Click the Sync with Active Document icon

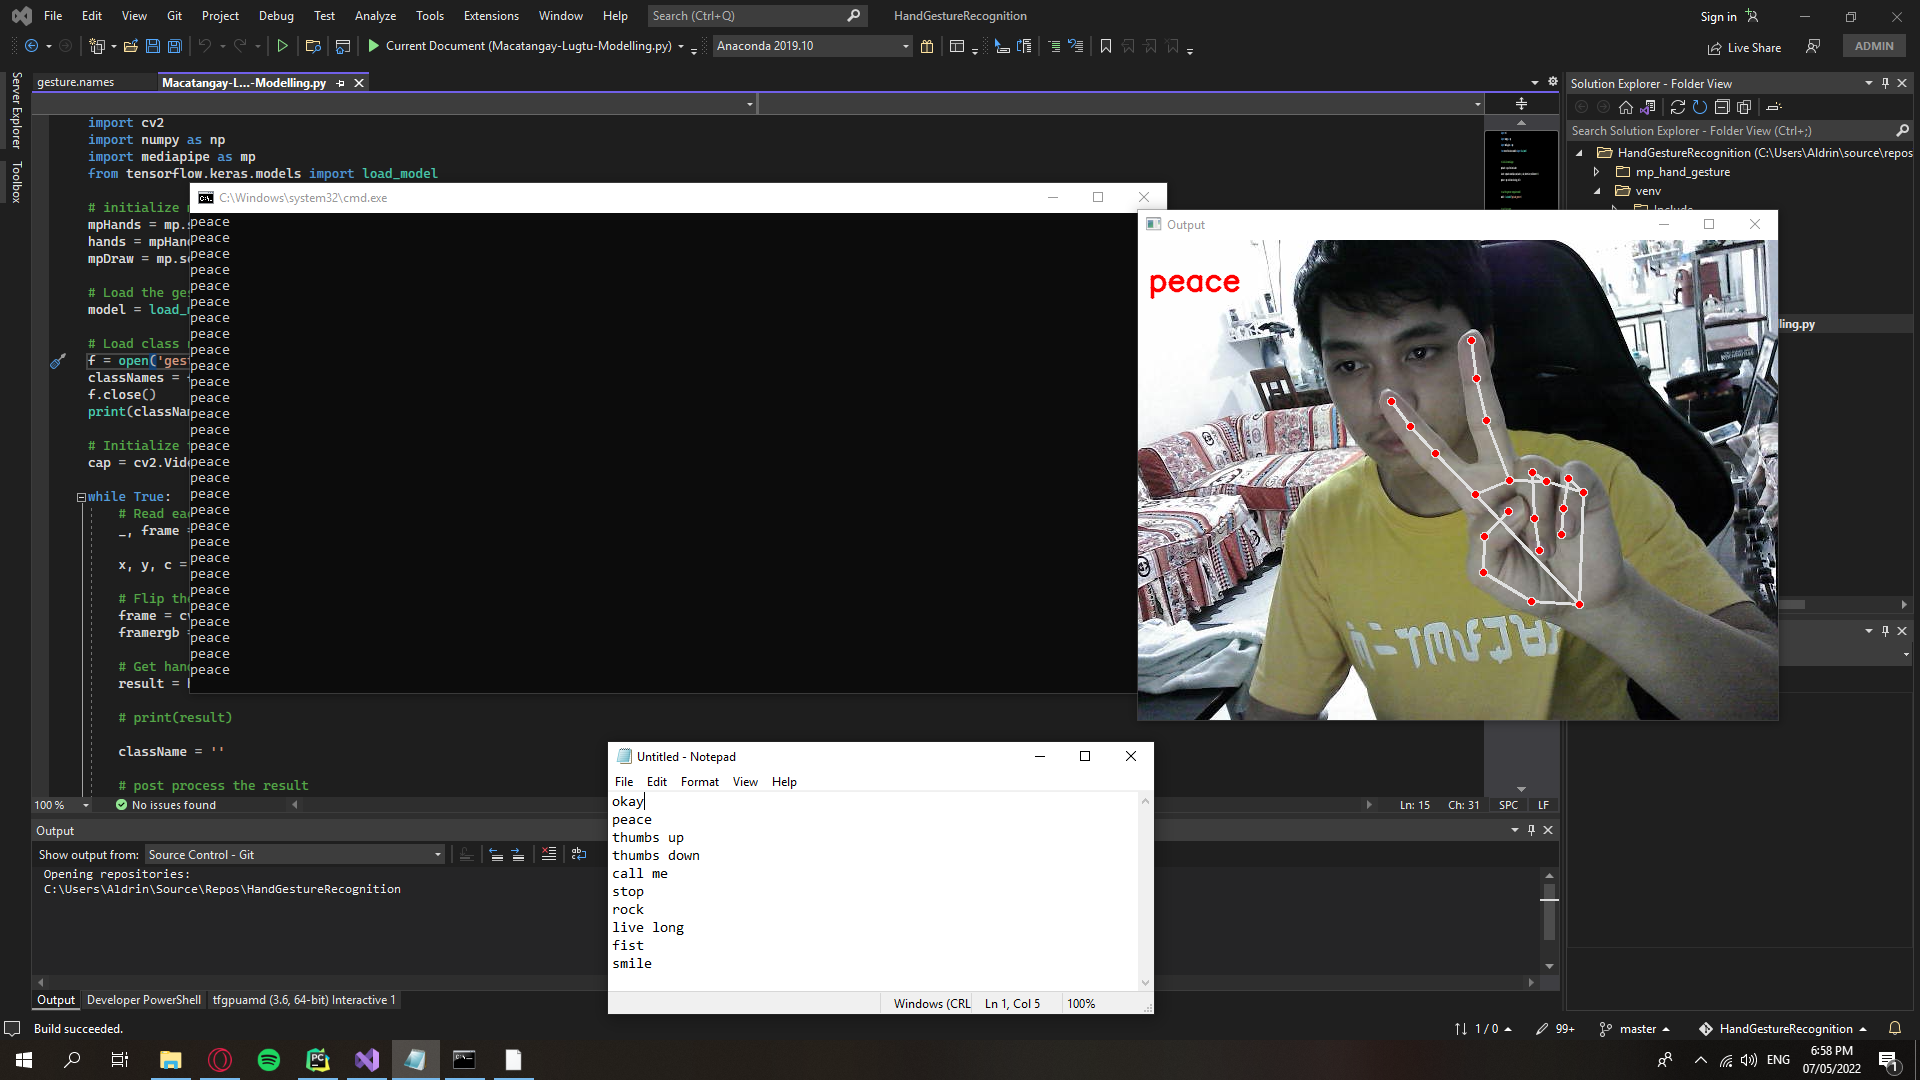(x=1678, y=107)
